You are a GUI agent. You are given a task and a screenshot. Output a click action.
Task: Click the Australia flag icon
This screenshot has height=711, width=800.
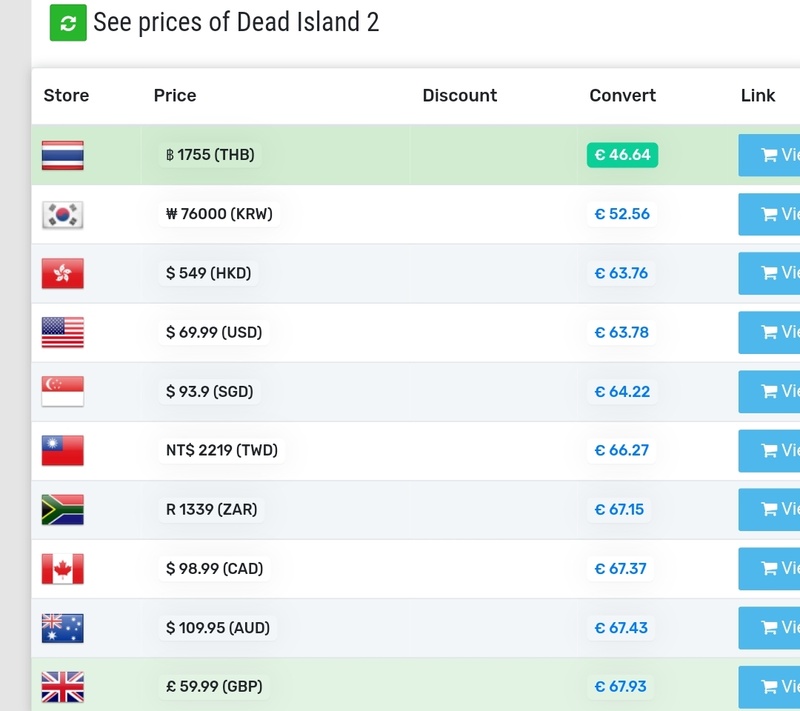(63, 628)
